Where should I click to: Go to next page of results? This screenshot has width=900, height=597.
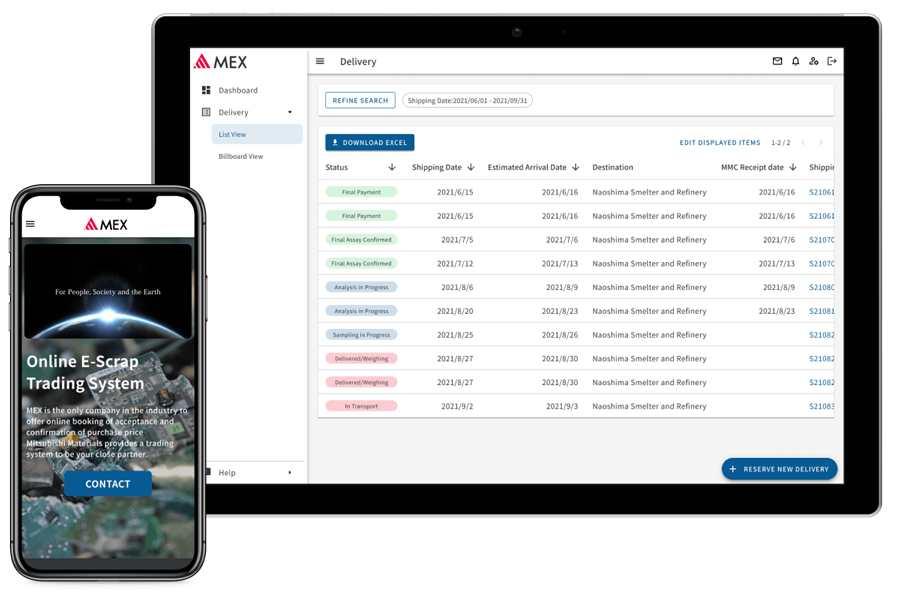pos(821,143)
